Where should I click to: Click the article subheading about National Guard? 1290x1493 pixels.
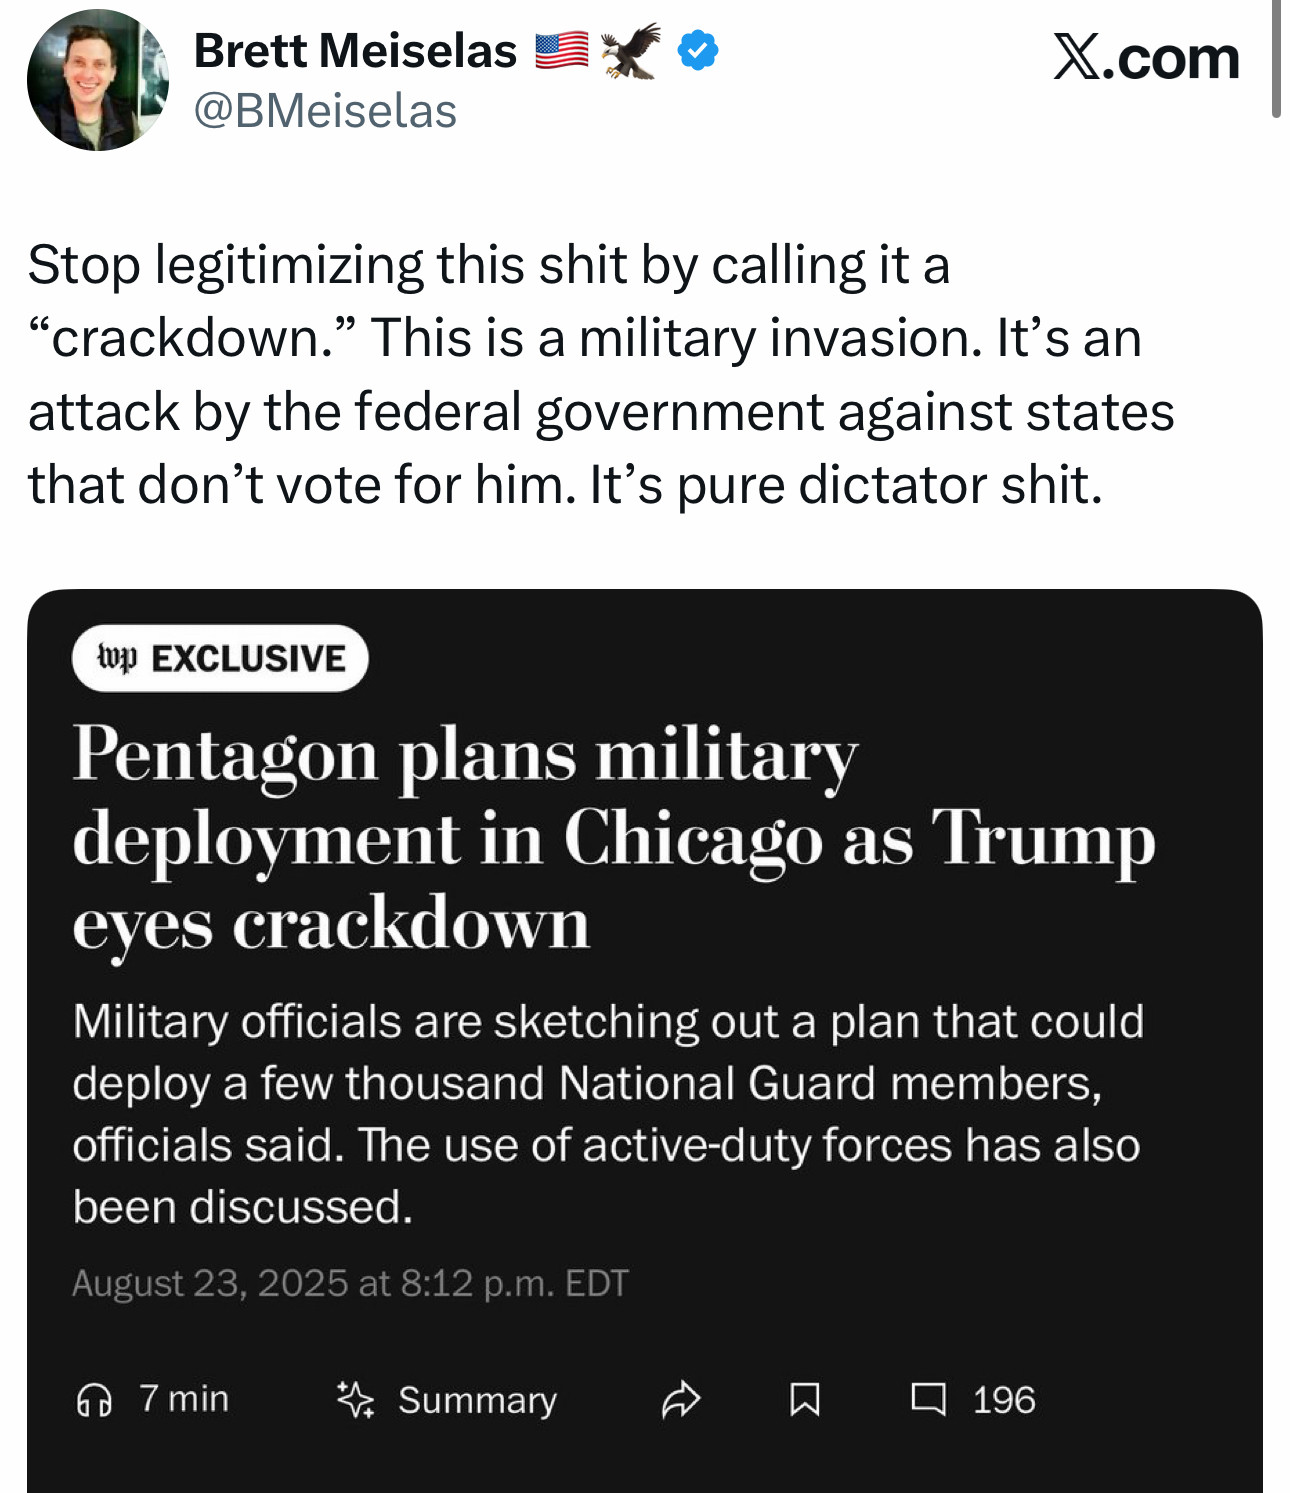coord(608,1114)
